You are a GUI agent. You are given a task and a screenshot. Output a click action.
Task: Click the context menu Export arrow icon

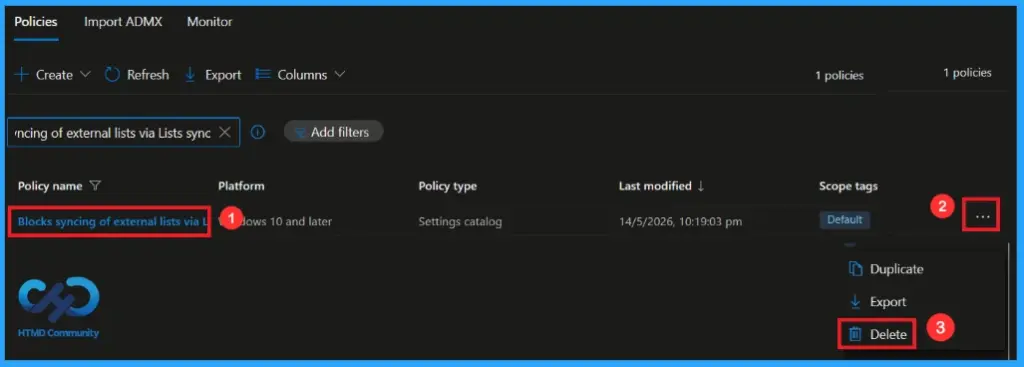tap(855, 302)
